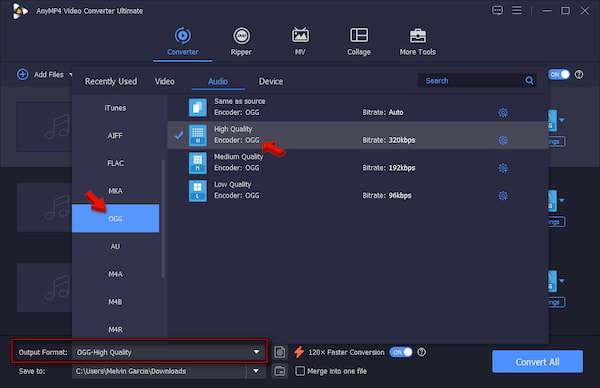
Task: Open the Converter tab
Action: point(183,42)
